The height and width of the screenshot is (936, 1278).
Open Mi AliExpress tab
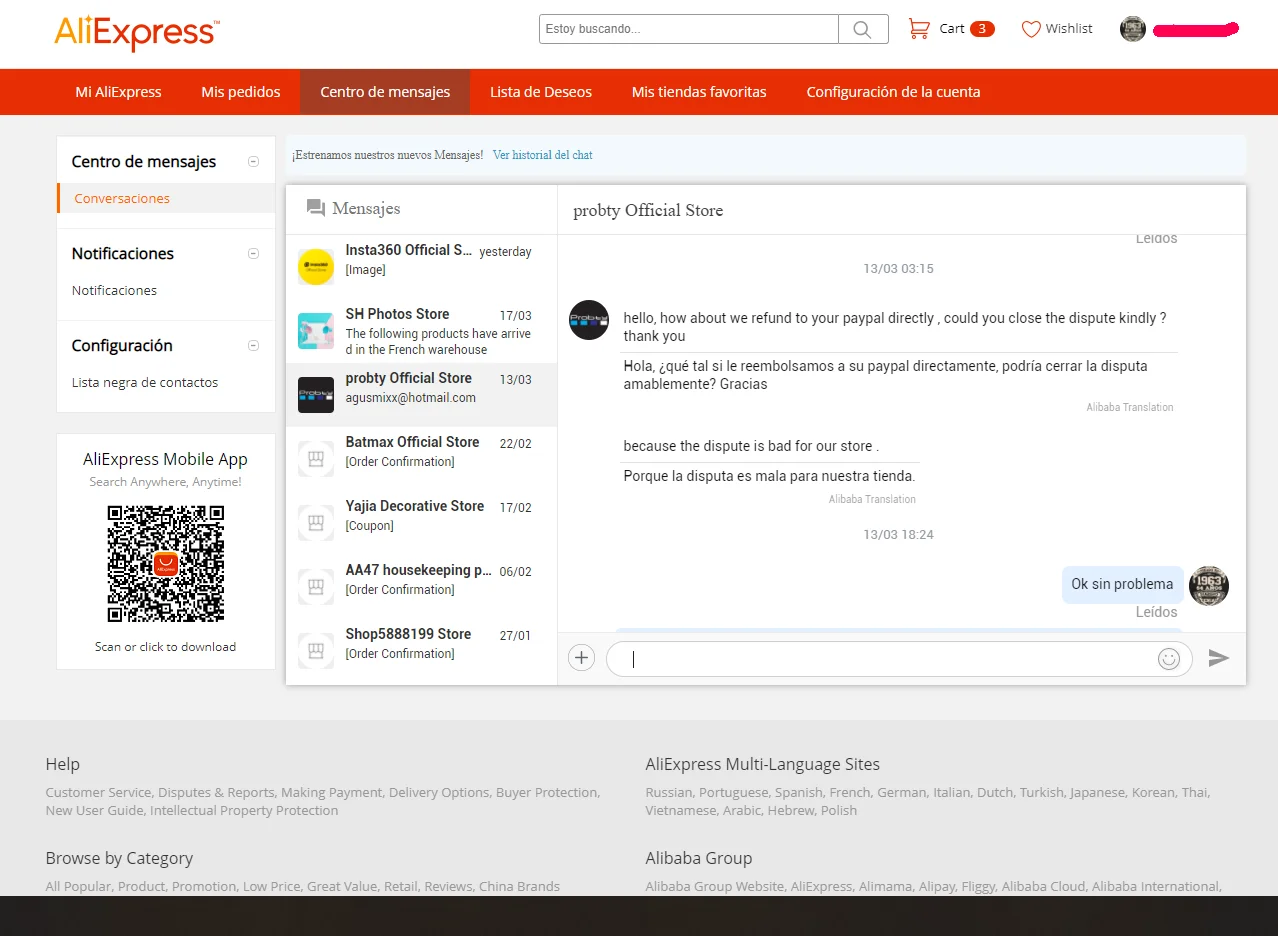(118, 92)
